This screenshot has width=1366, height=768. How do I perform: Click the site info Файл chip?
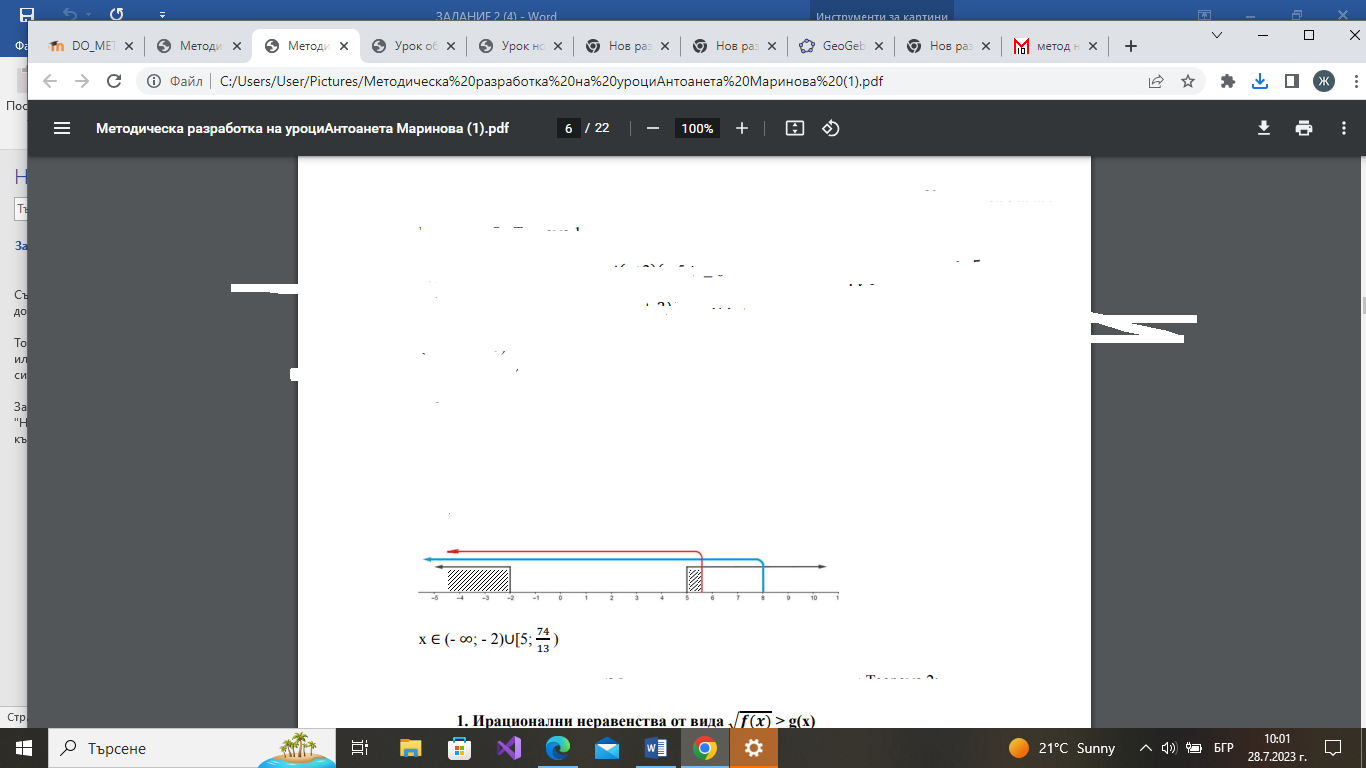coord(176,82)
